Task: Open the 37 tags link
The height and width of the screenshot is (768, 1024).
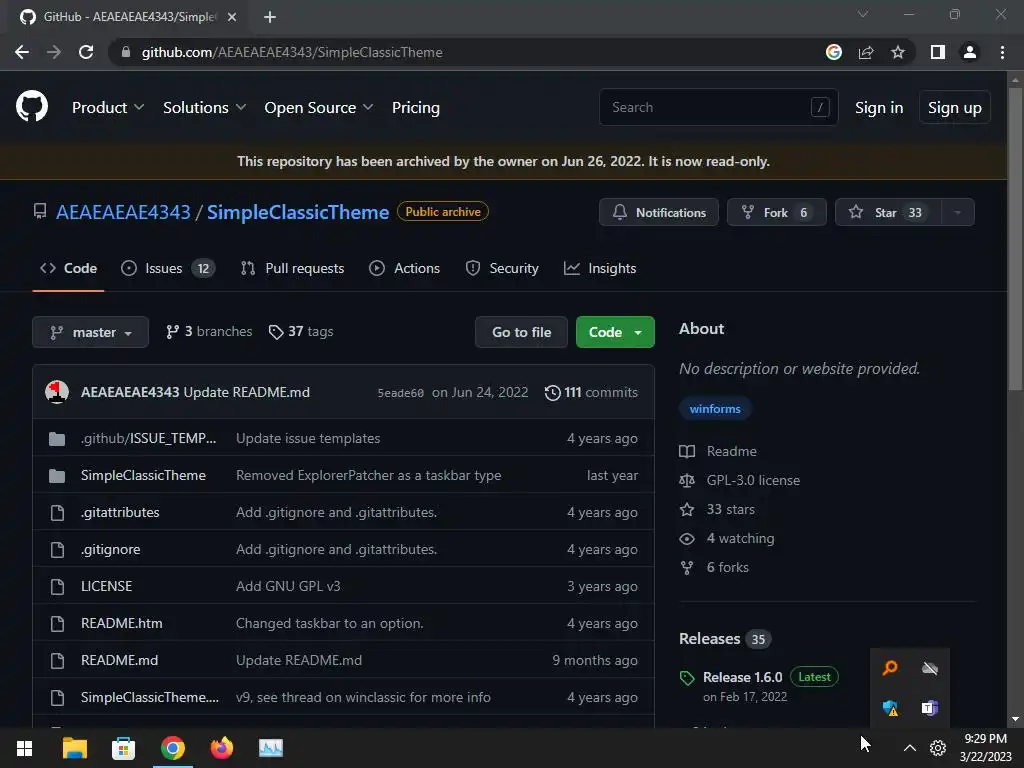Action: point(301,332)
